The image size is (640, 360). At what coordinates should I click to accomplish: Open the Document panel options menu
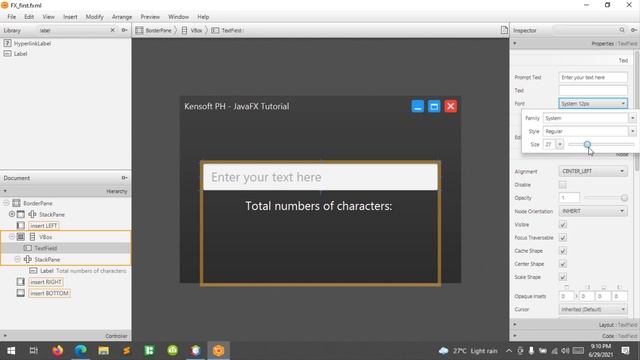[124, 178]
